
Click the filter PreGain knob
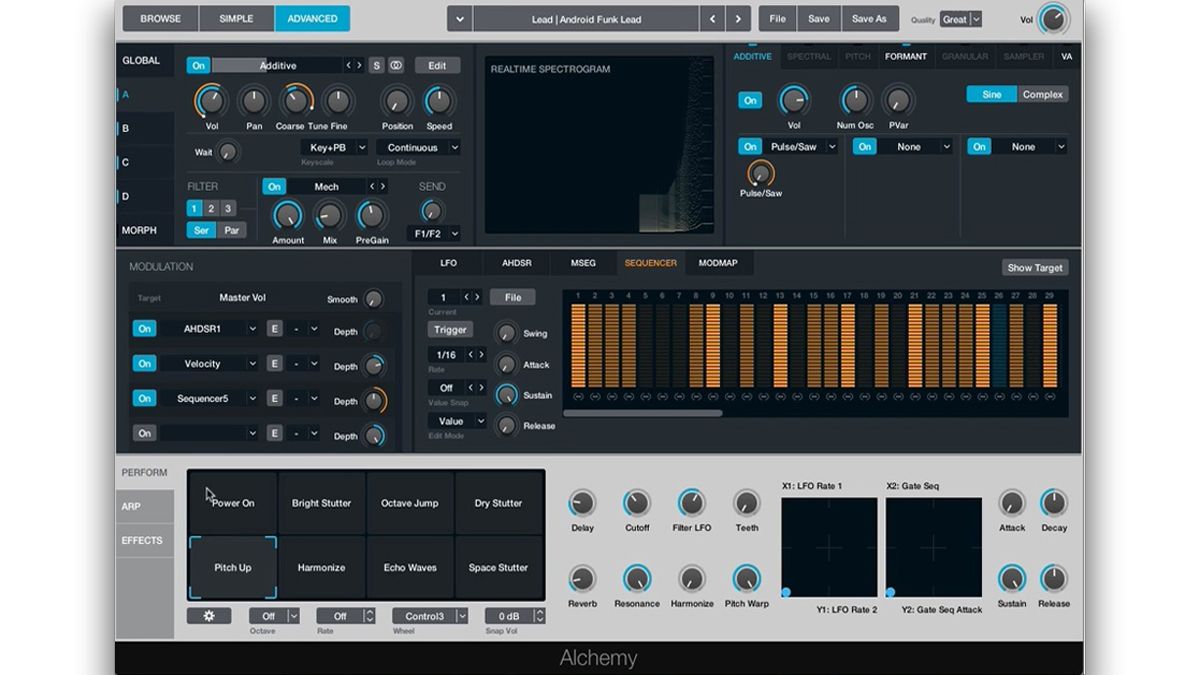(x=371, y=215)
